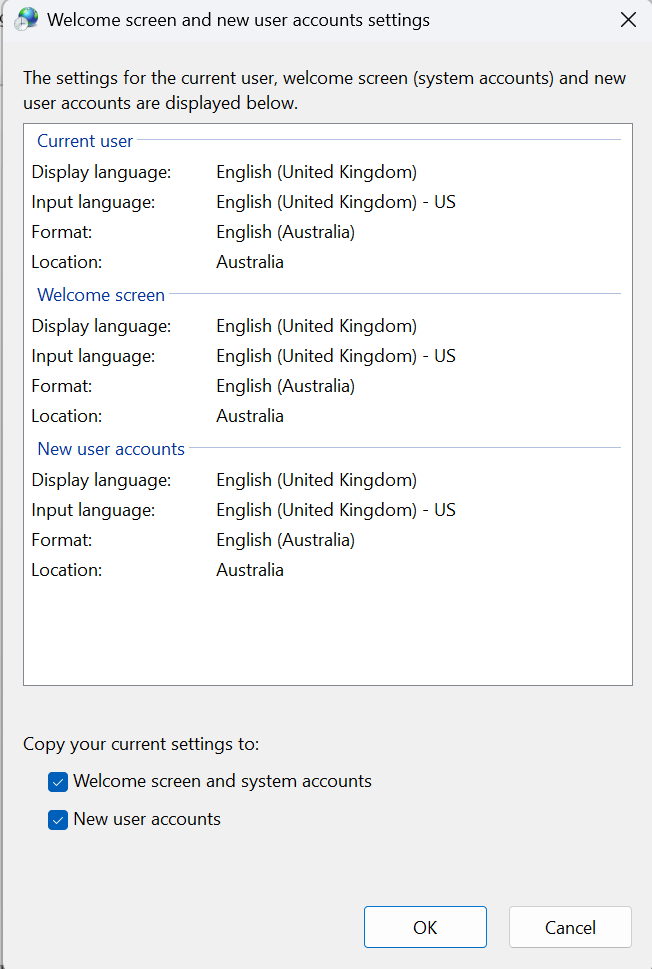Disable the New user accounts checkbox
Image resolution: width=652 pixels, height=969 pixels.
point(58,820)
